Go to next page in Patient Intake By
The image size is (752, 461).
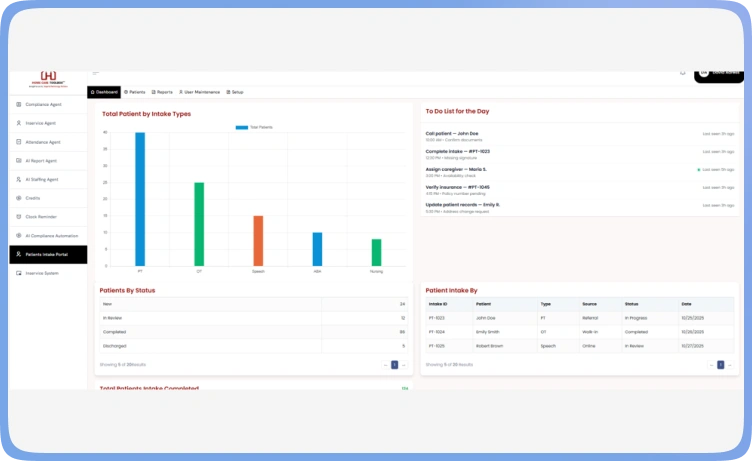pyautogui.click(x=729, y=365)
